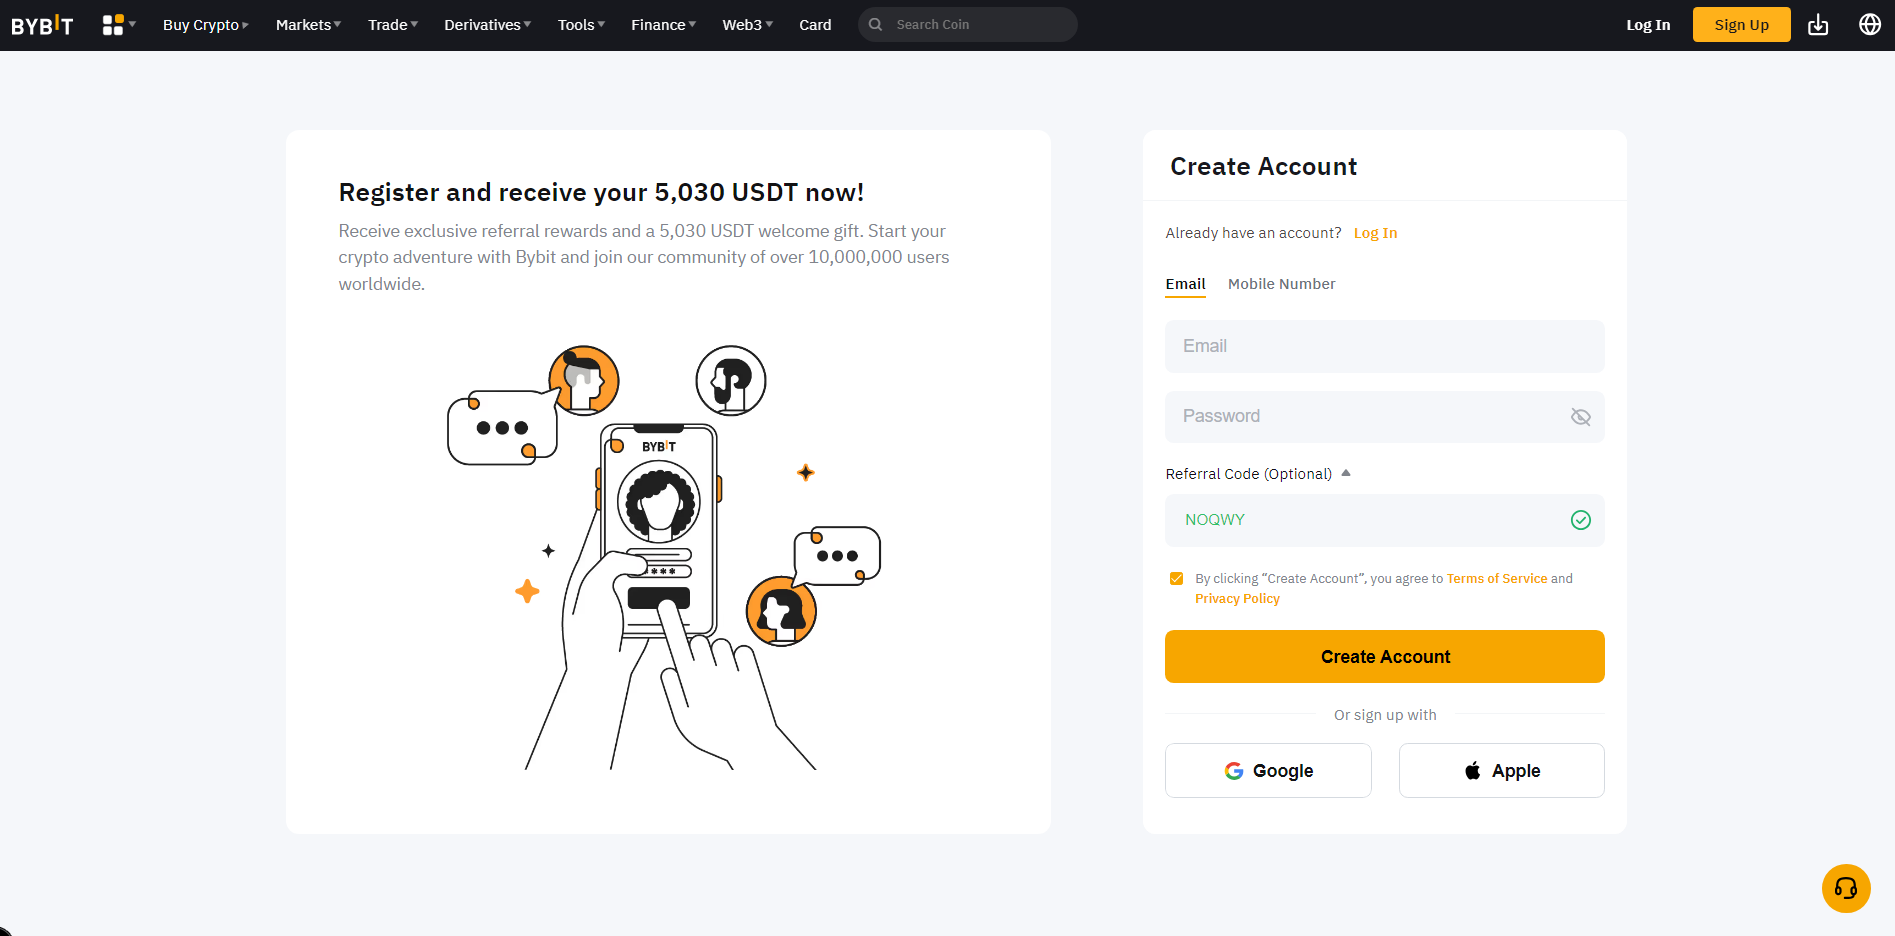Expand the Markets dropdown

[x=308, y=25]
